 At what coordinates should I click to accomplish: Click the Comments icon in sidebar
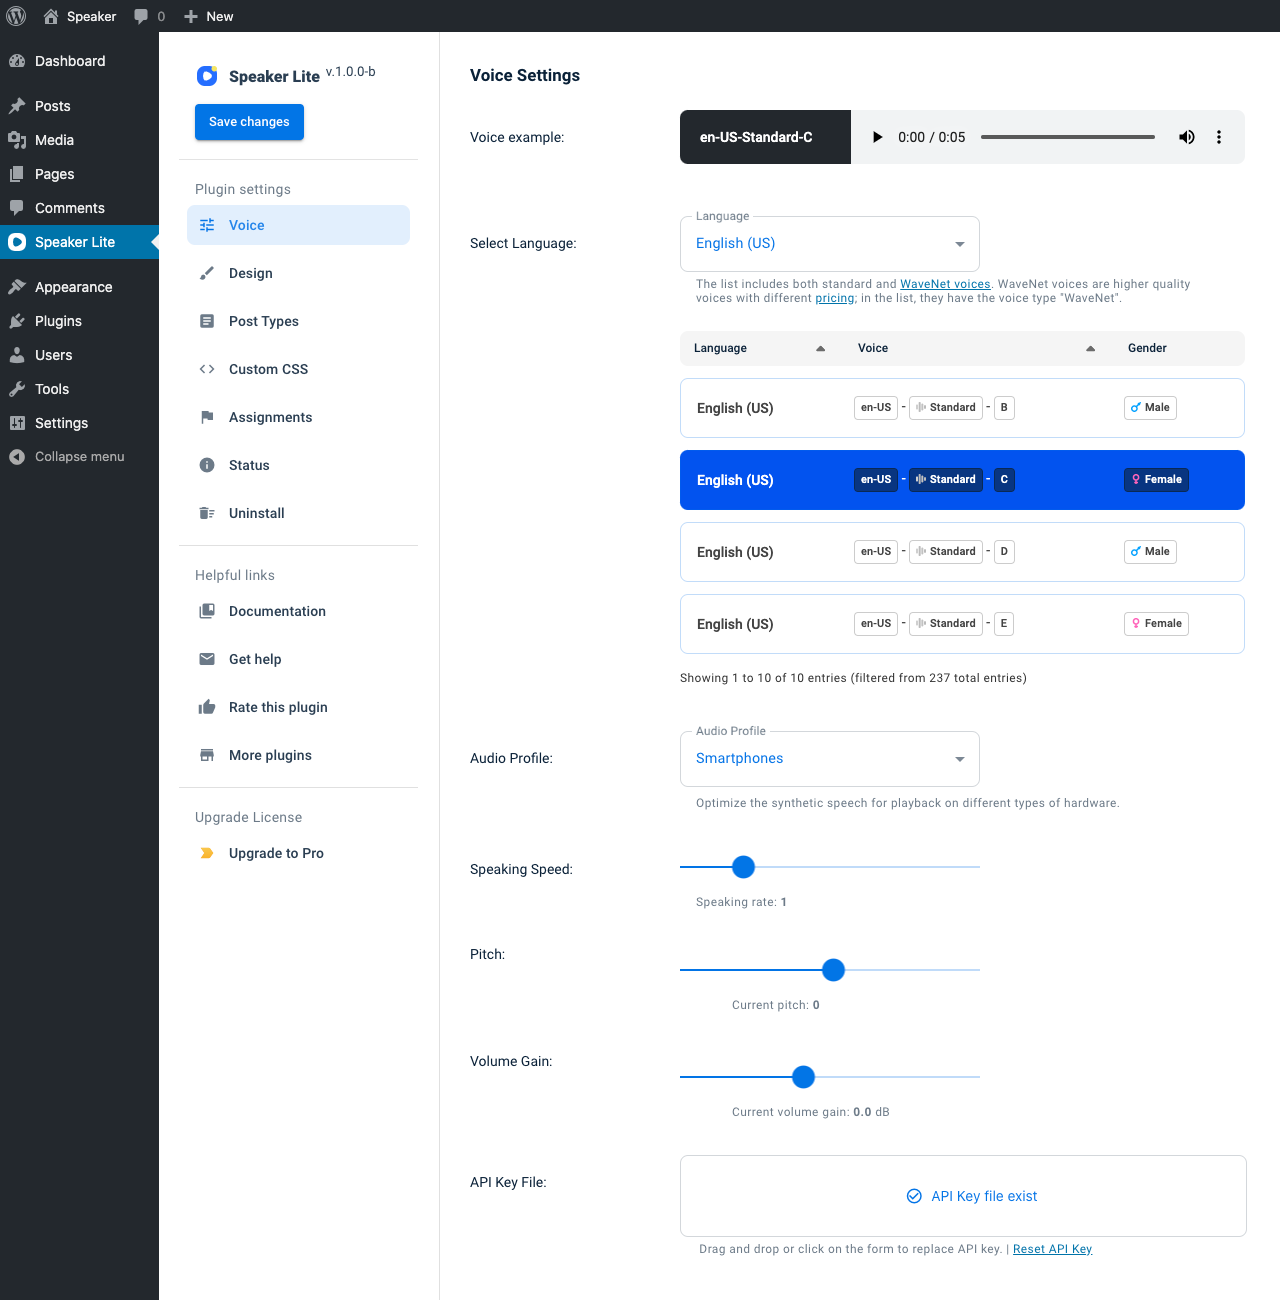pos(17,208)
